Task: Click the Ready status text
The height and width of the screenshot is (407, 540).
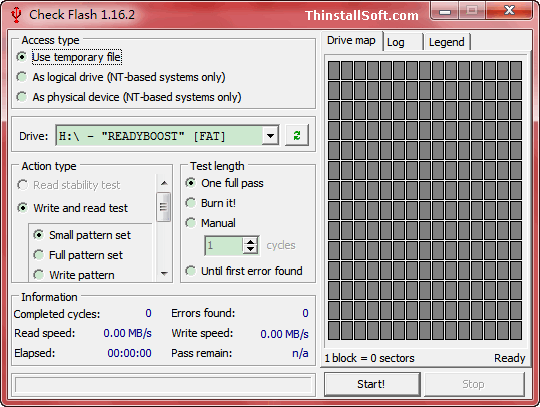Action: 510,358
